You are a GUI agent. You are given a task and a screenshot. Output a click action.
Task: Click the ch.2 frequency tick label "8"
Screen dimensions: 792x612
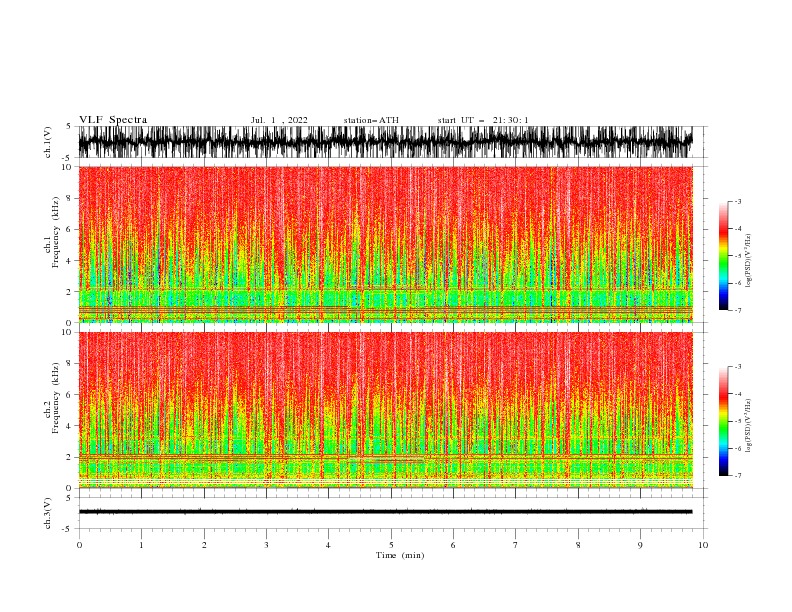(69, 364)
